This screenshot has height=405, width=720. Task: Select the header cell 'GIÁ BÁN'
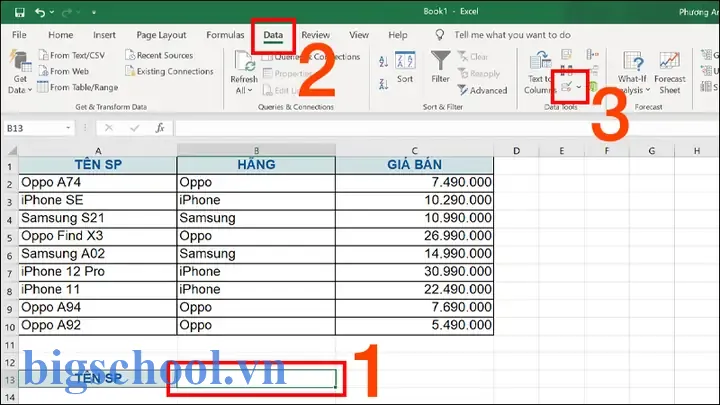414,165
